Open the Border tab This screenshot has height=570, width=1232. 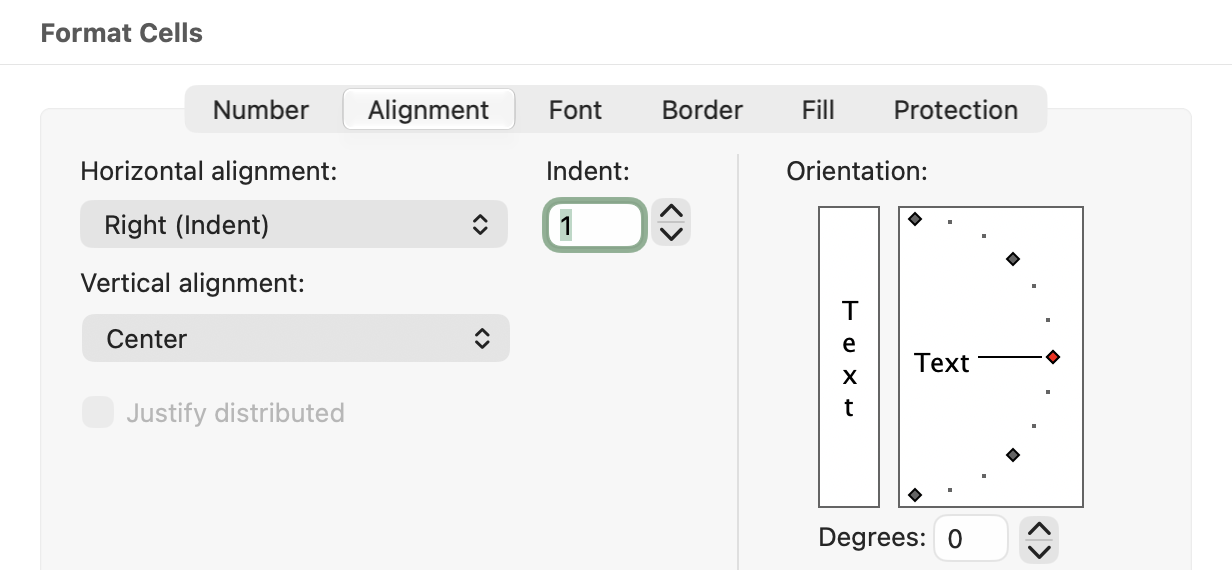tap(702, 110)
